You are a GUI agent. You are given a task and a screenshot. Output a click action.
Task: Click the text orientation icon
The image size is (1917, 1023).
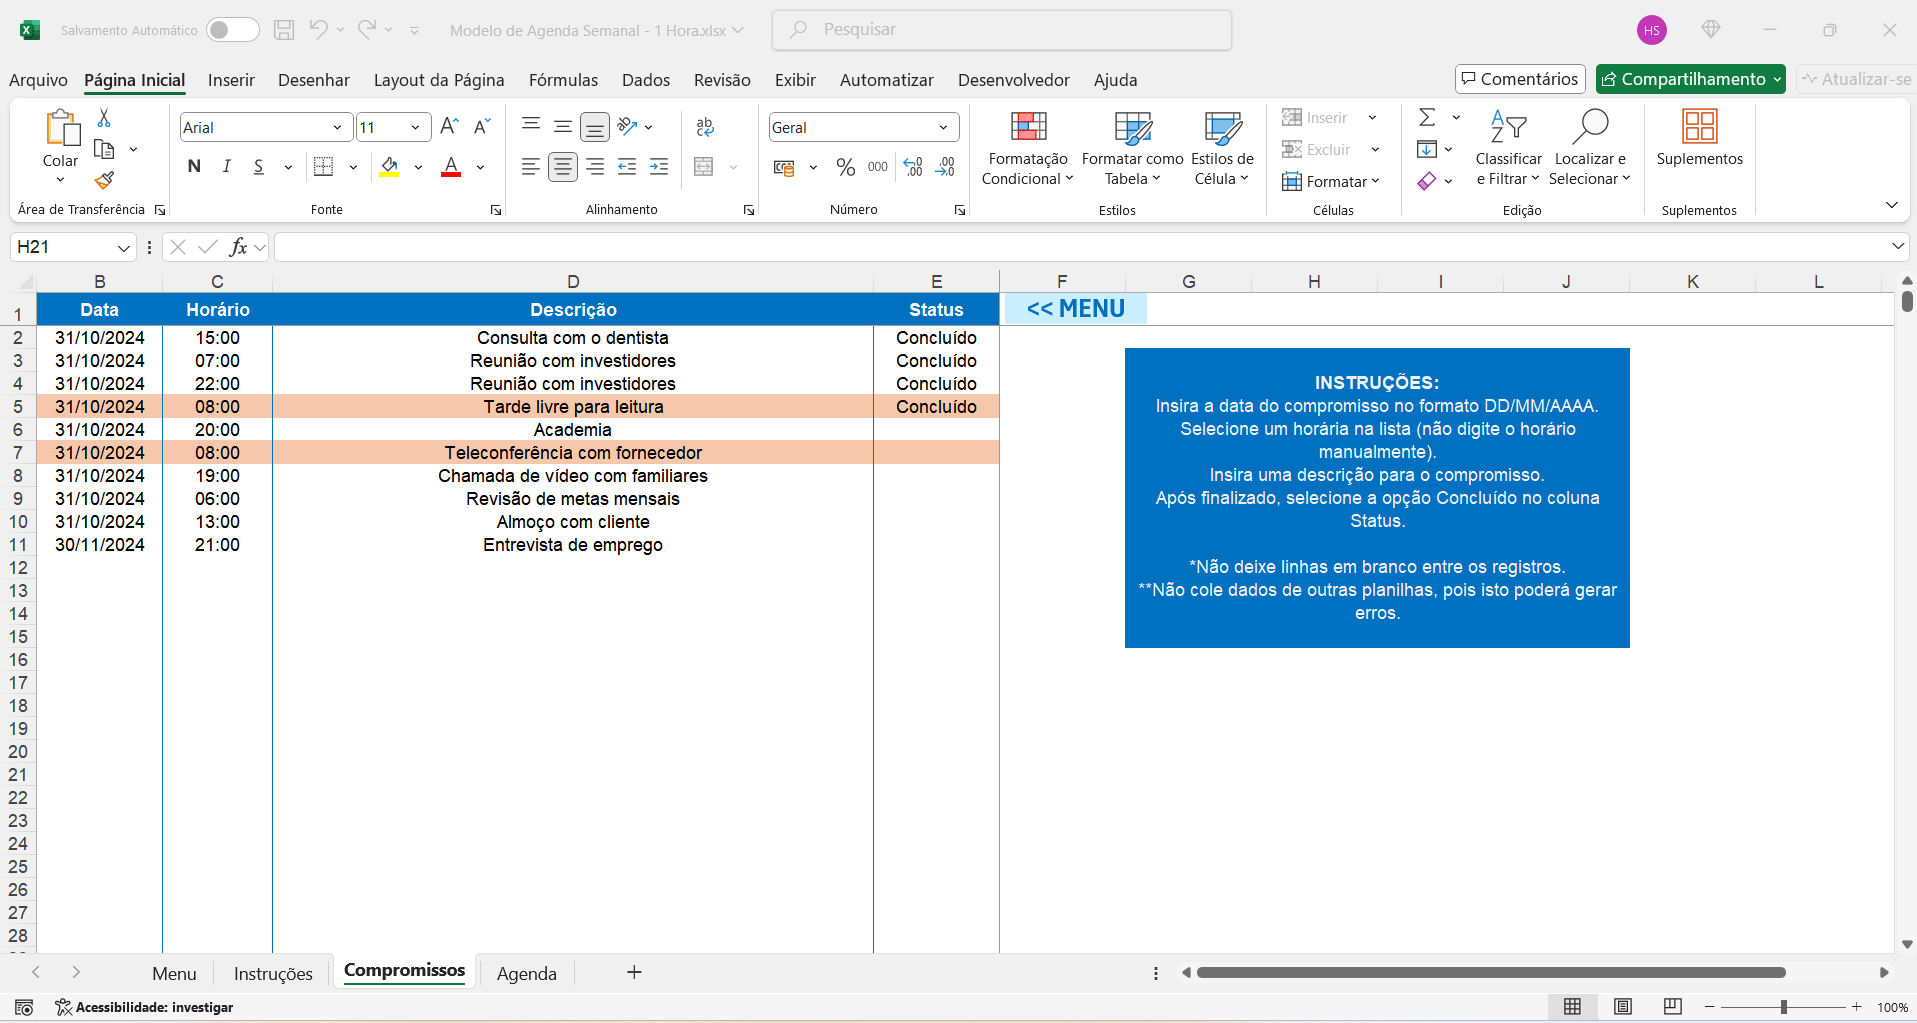point(628,126)
